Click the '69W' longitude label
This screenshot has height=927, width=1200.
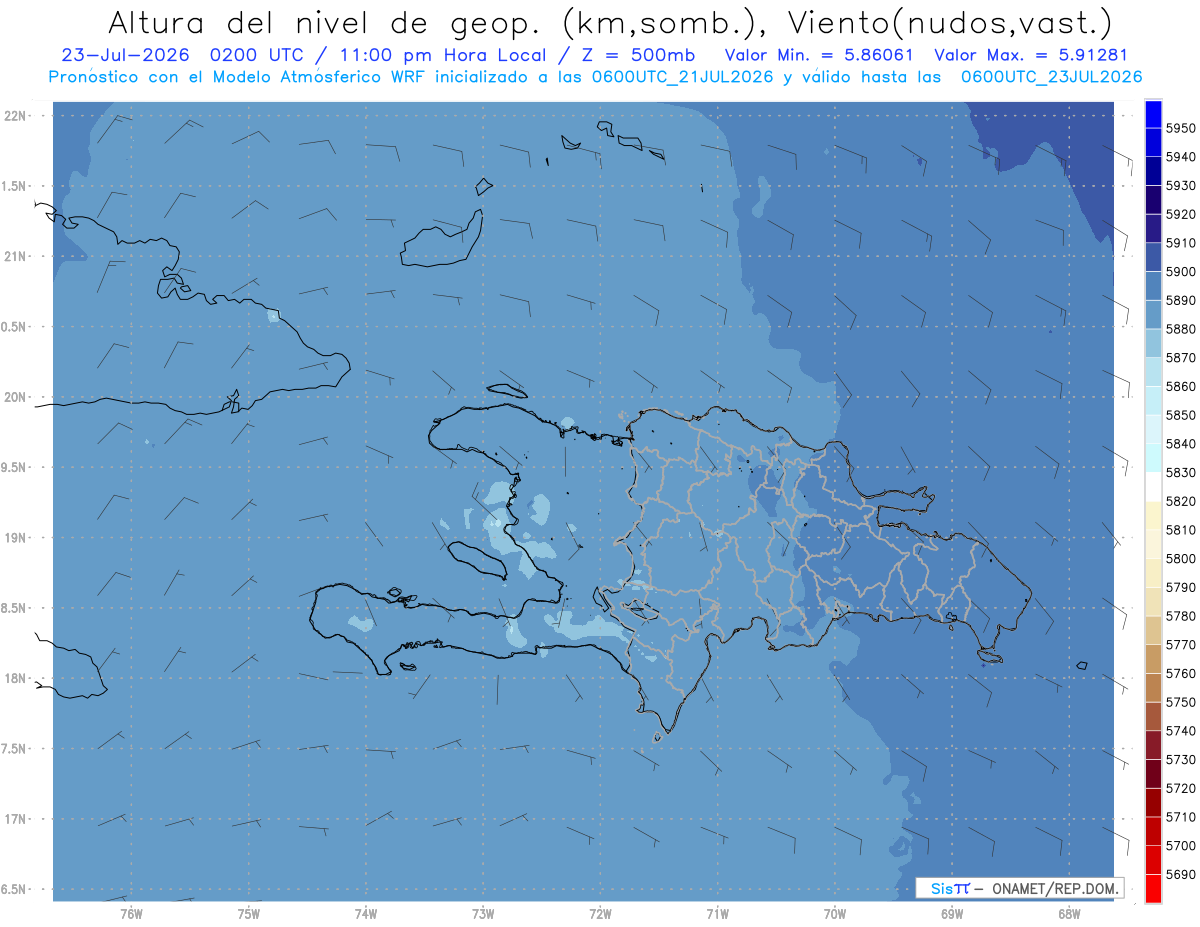click(x=952, y=913)
